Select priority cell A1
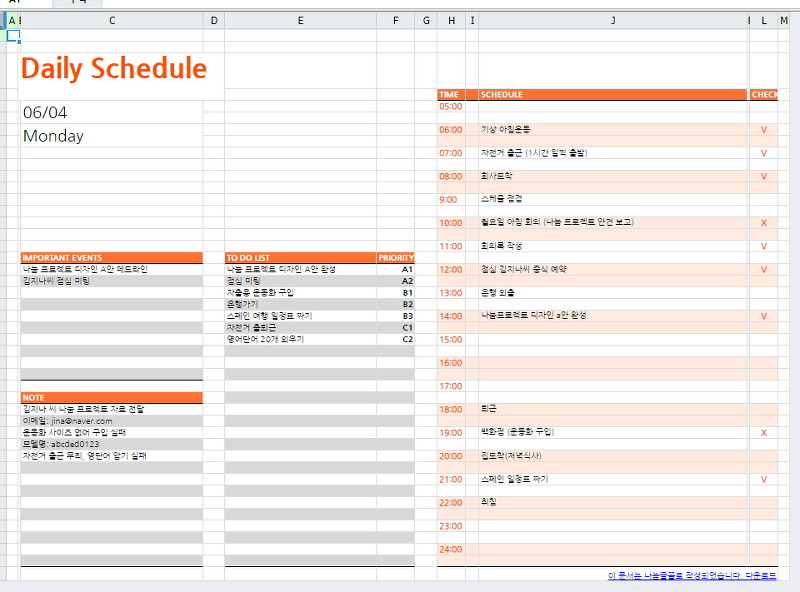Screen dimensions: 800x592 click(x=395, y=269)
